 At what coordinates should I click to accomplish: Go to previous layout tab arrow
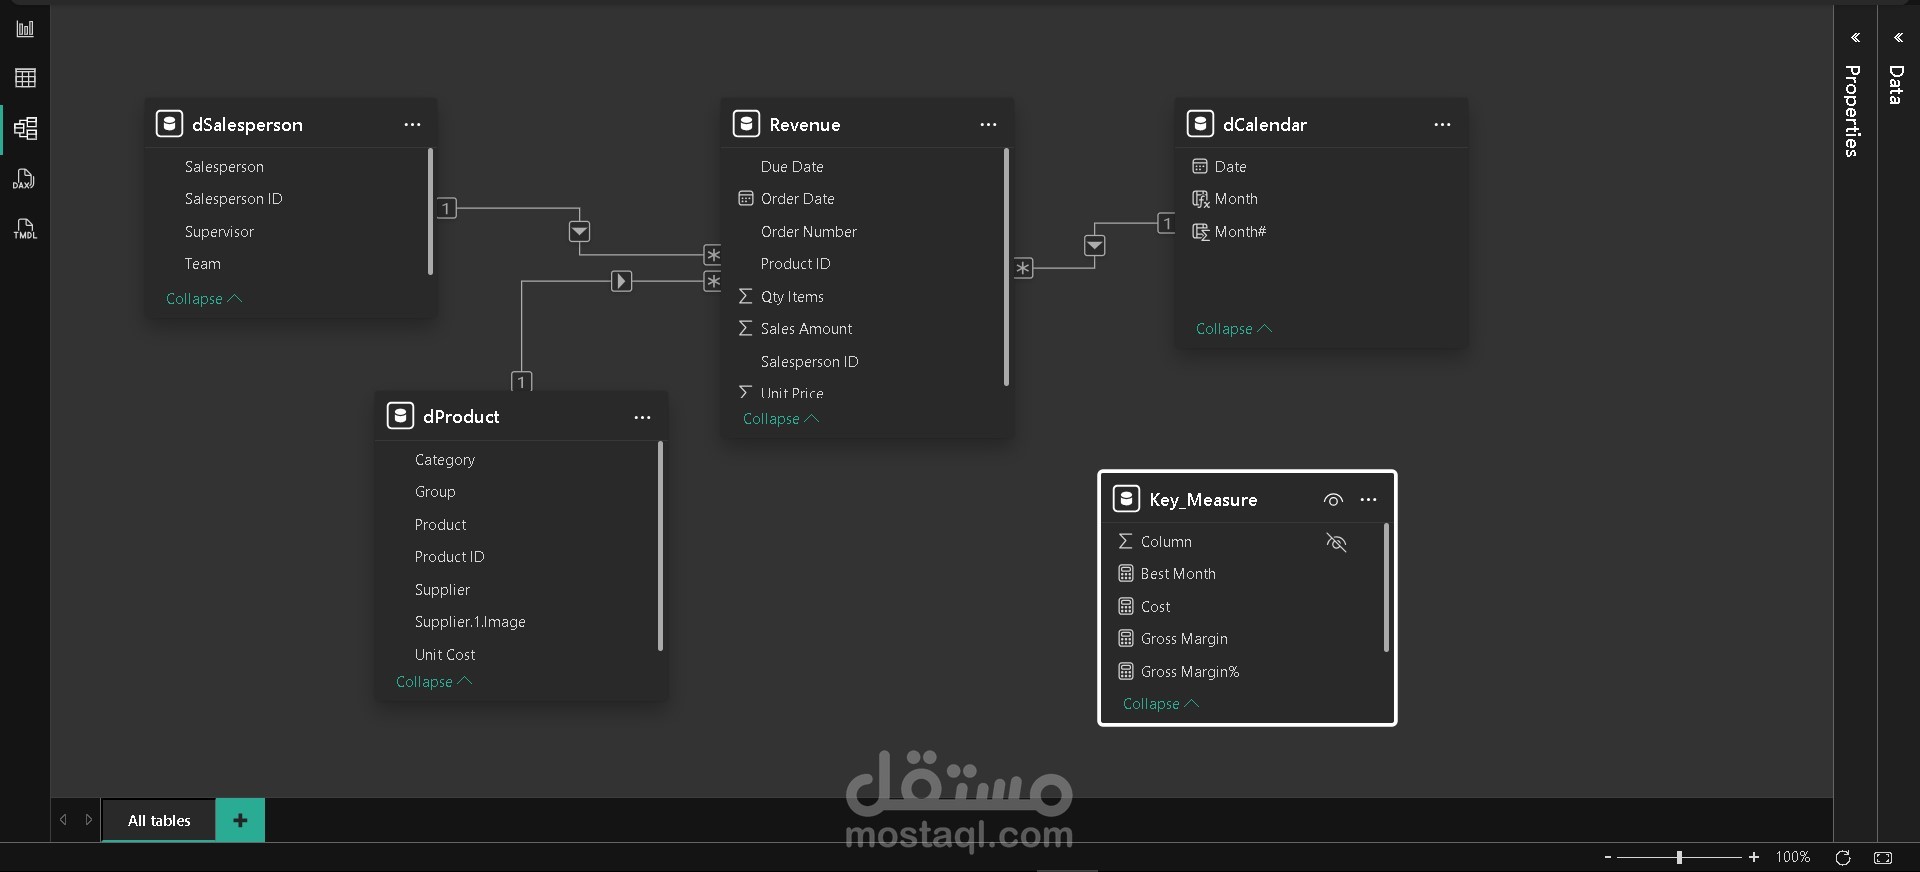click(64, 820)
